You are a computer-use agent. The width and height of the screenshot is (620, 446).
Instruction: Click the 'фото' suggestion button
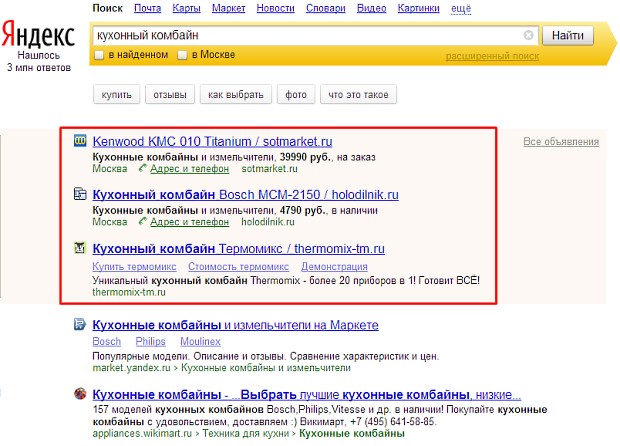(x=296, y=94)
